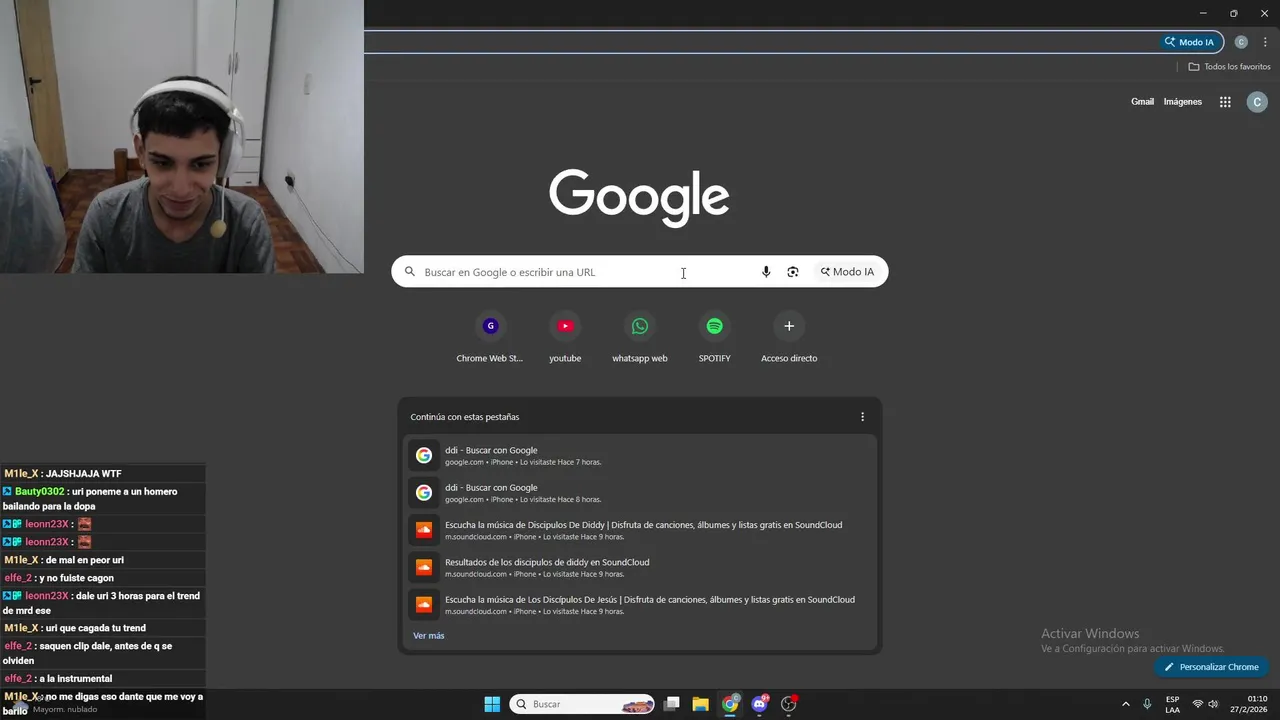
Task: Open the Imágenes link
Action: (x=1183, y=102)
